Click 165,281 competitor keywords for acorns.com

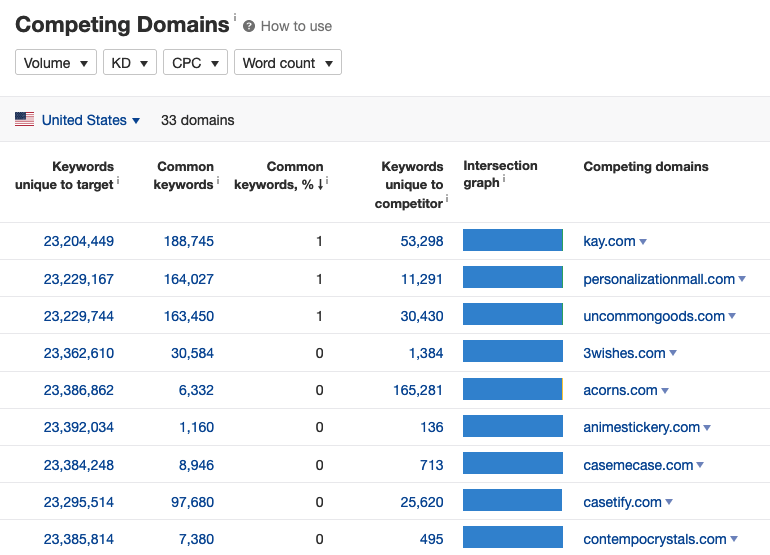418,390
